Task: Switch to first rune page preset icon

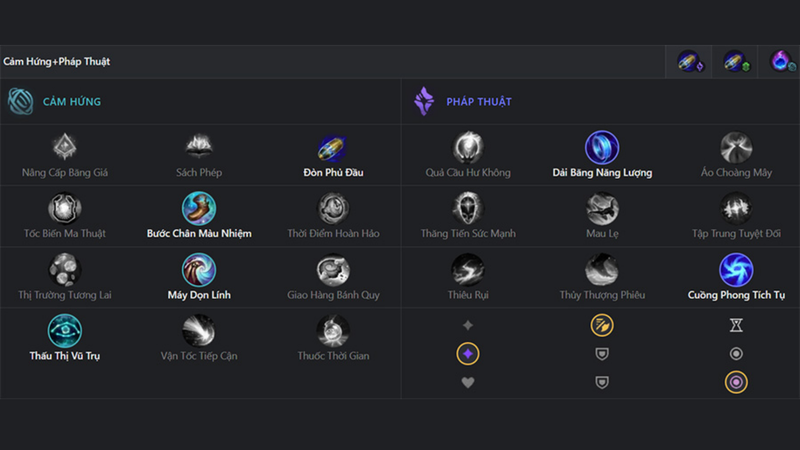Action: (689, 62)
